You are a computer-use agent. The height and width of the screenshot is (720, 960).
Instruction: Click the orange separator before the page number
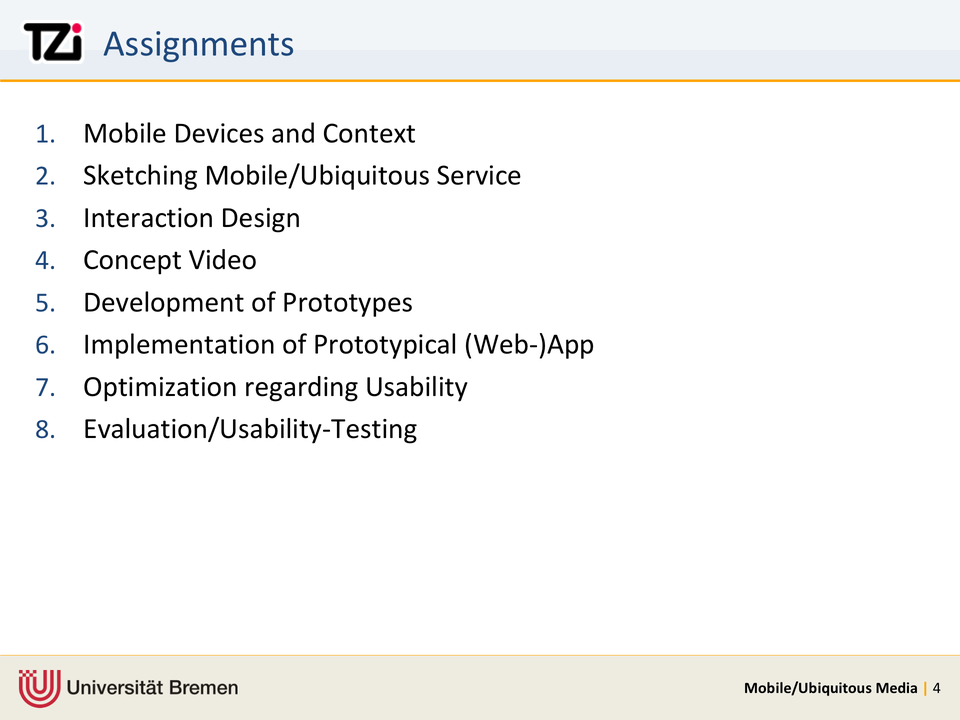pos(925,688)
